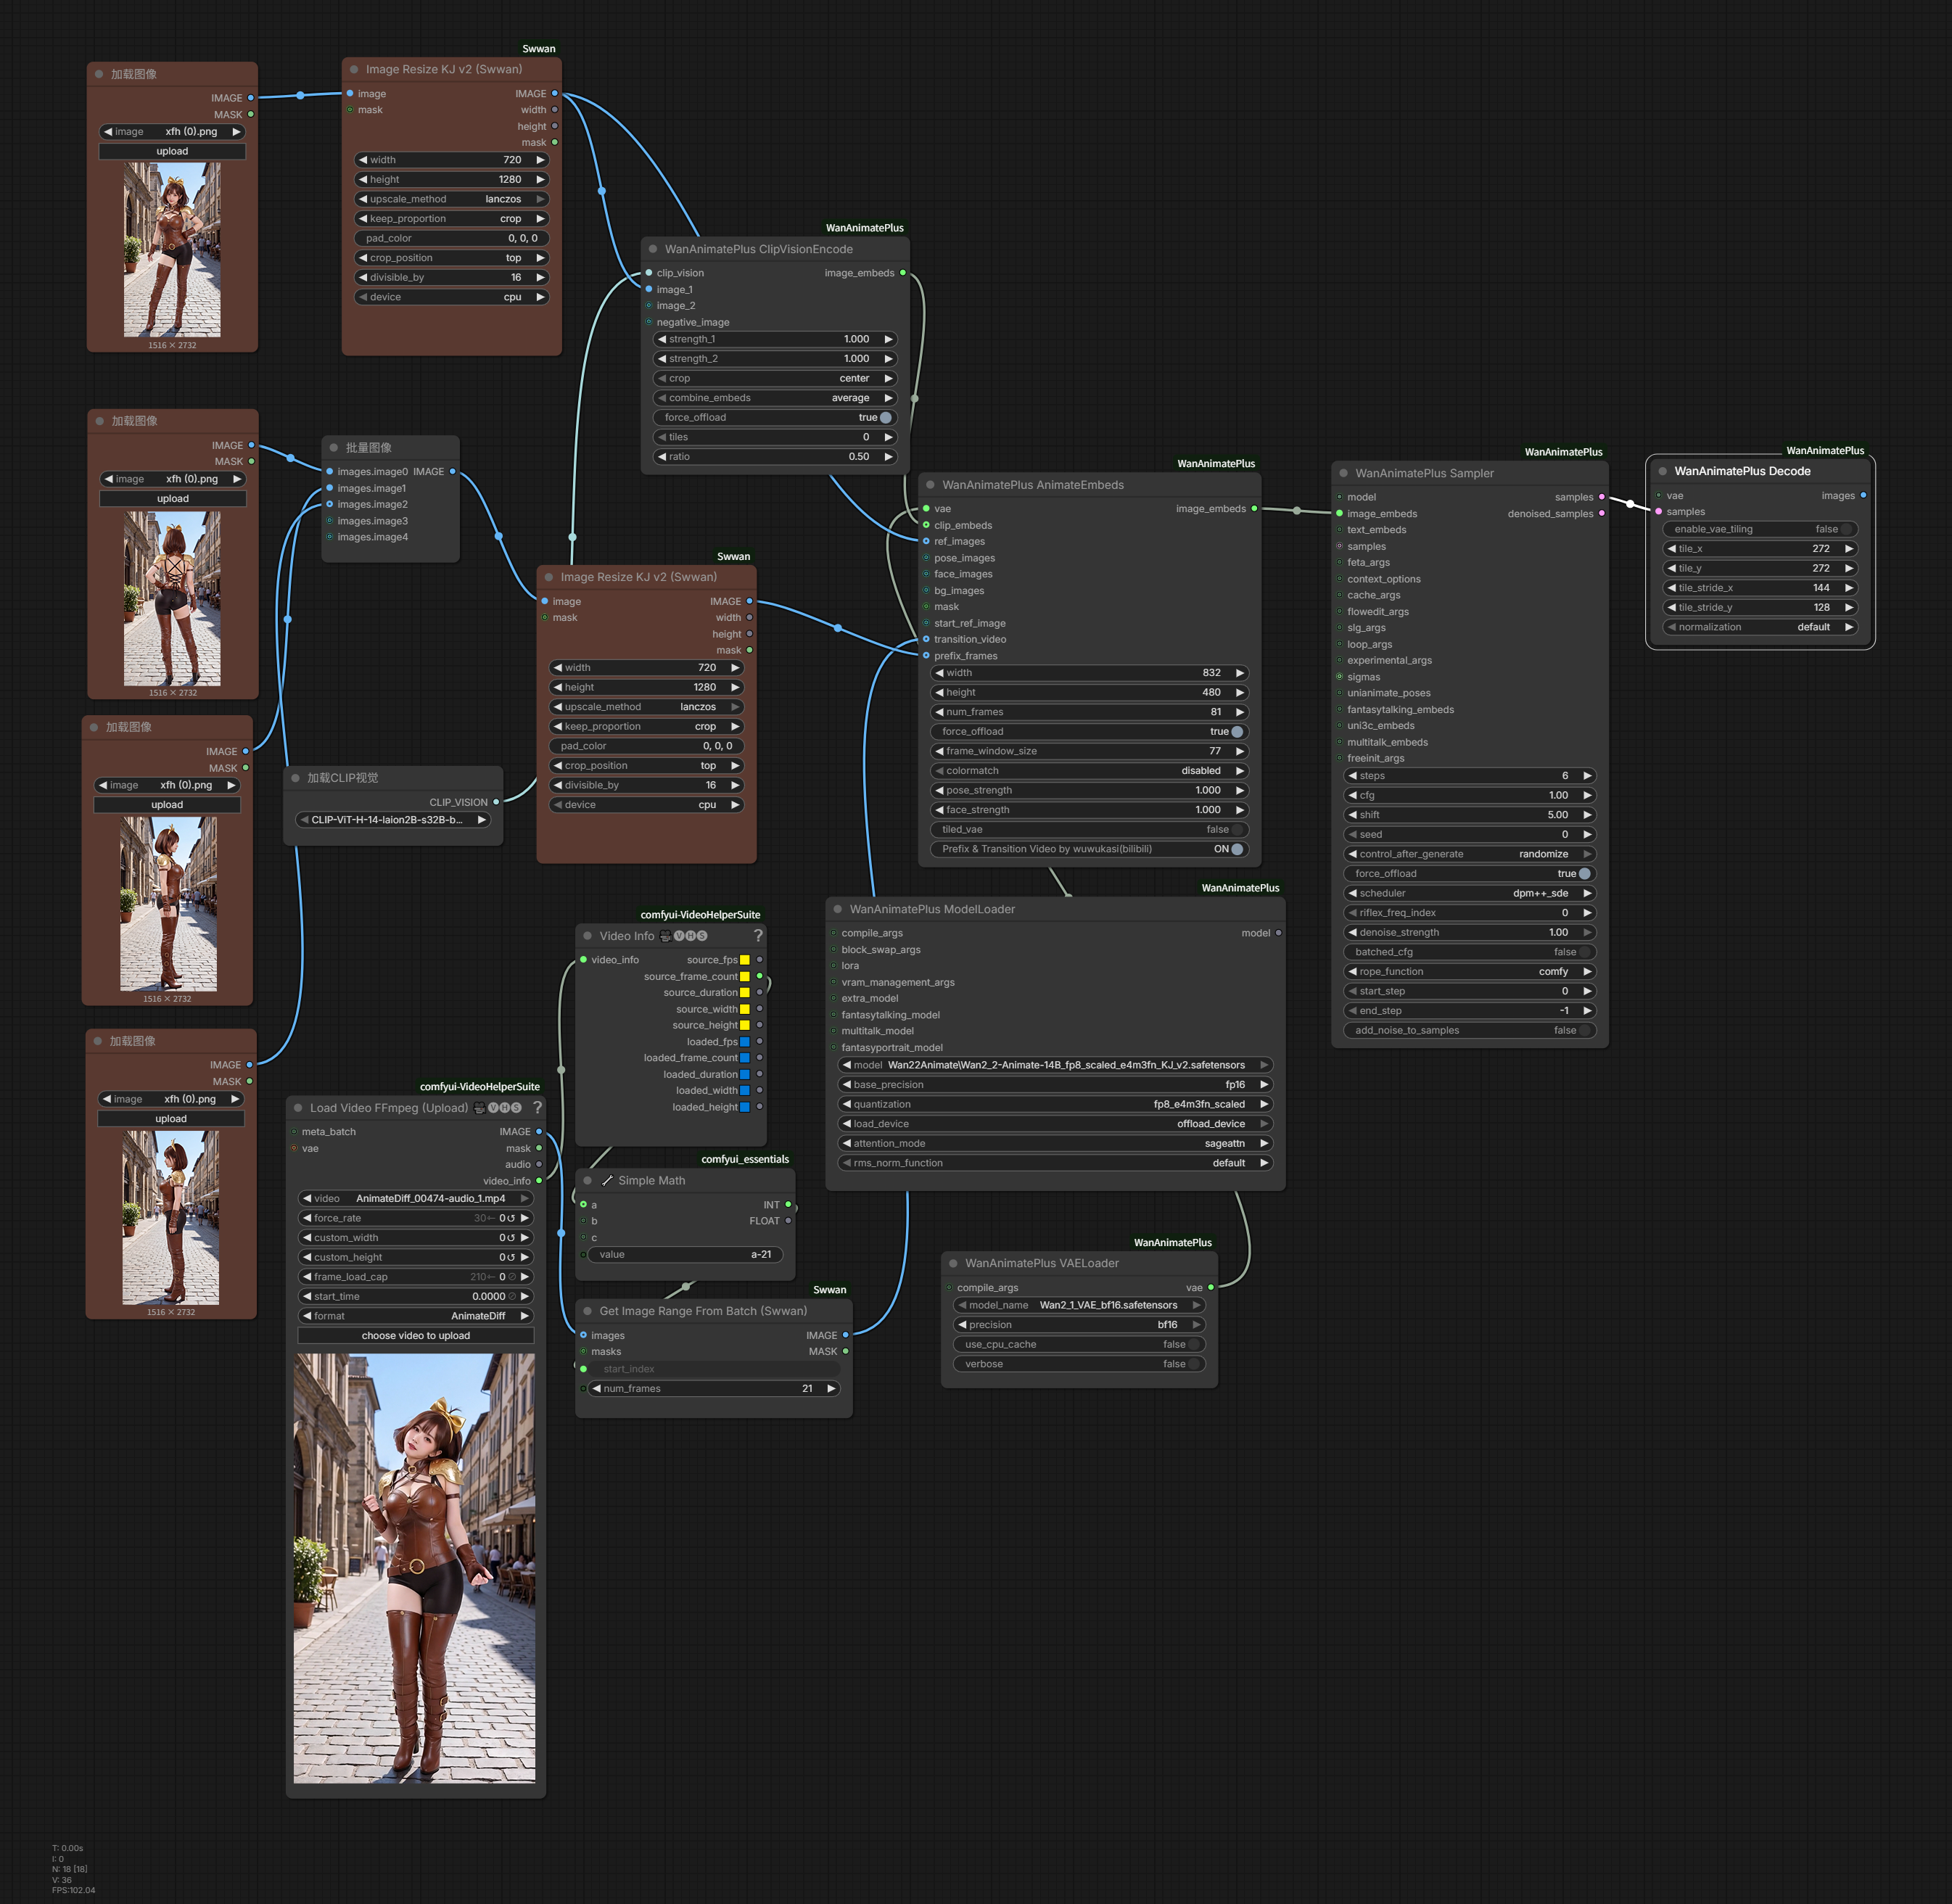The image size is (1952, 1904).
Task: Enable add_noise_to_samples in the Sampler
Action: click(1470, 1031)
